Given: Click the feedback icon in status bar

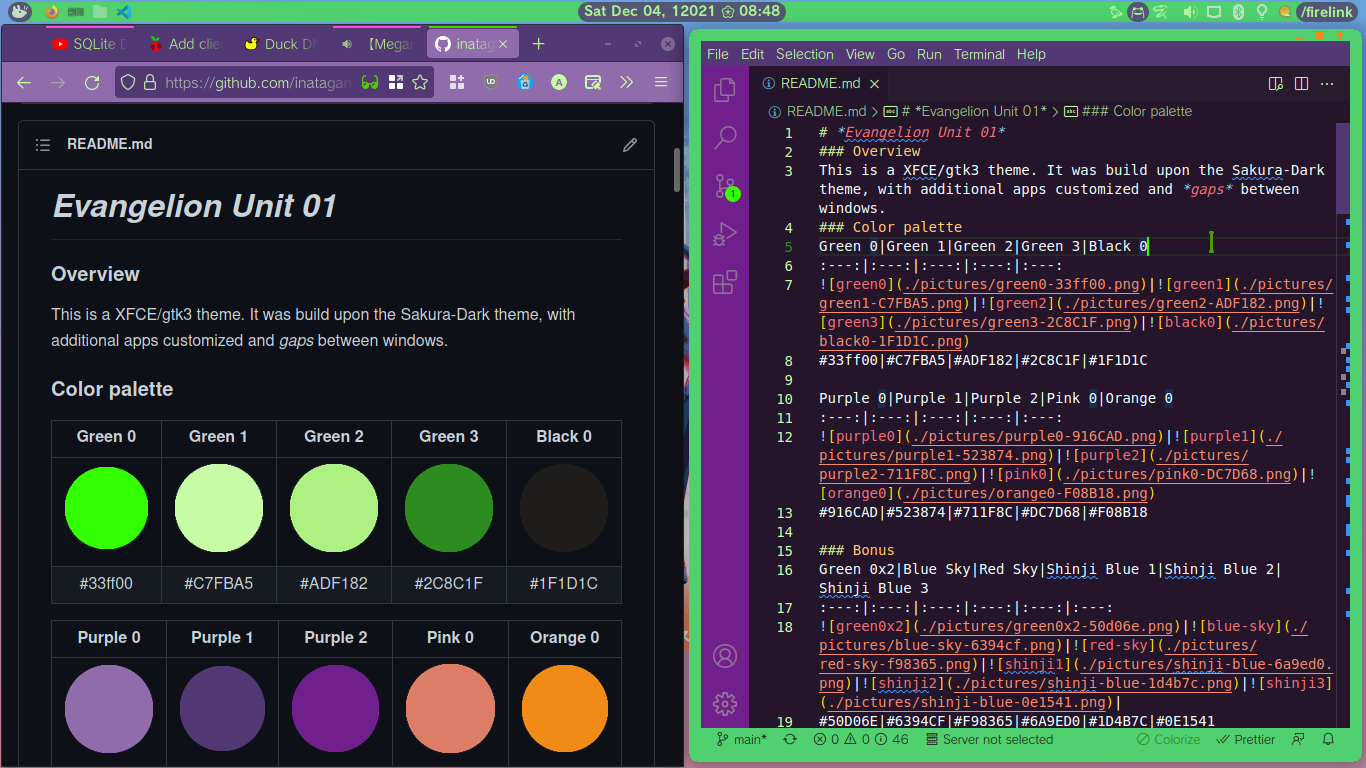Looking at the screenshot, I should coord(1298,740).
